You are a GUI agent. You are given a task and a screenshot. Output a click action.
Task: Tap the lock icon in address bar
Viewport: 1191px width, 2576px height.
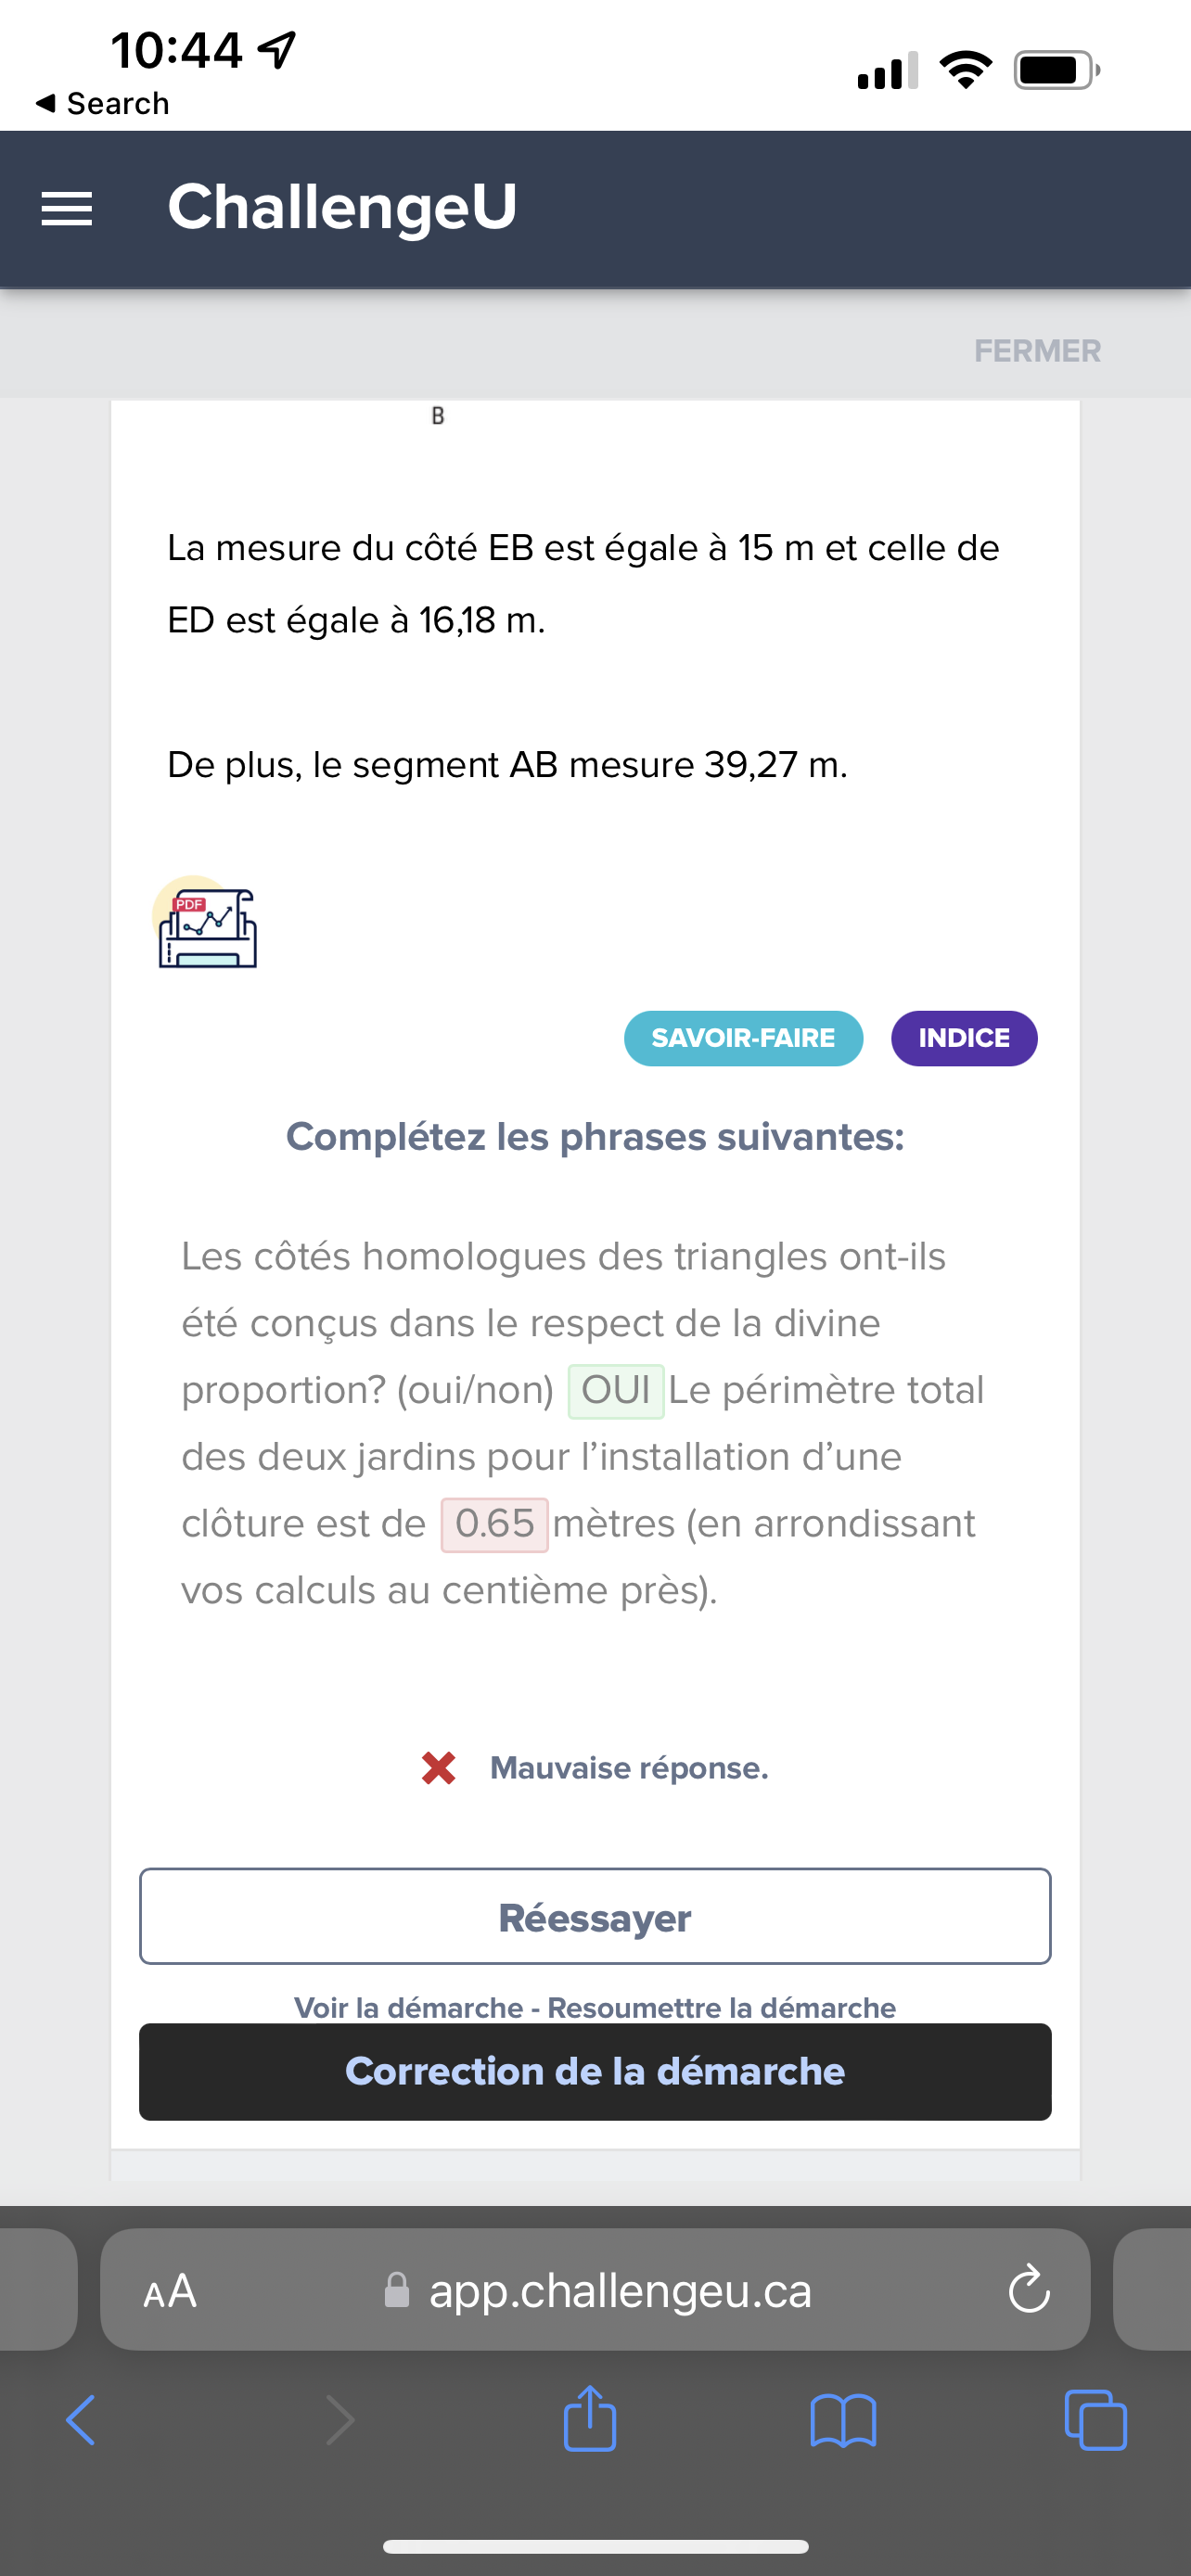397,2291
